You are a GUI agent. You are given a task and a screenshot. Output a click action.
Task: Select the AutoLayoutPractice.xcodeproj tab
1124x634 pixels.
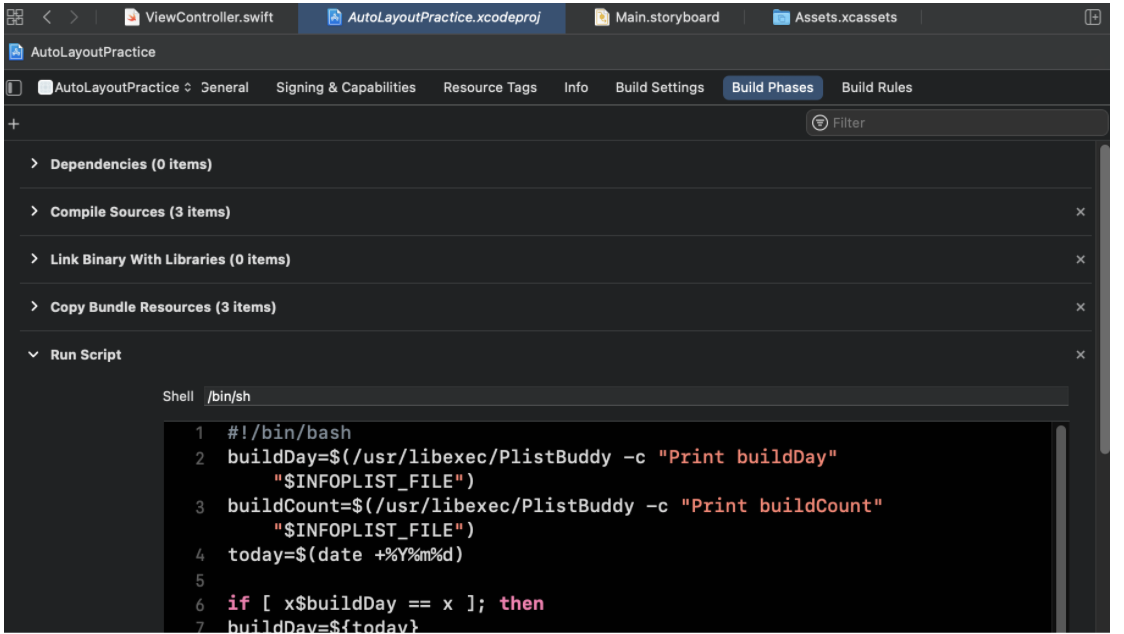point(433,17)
